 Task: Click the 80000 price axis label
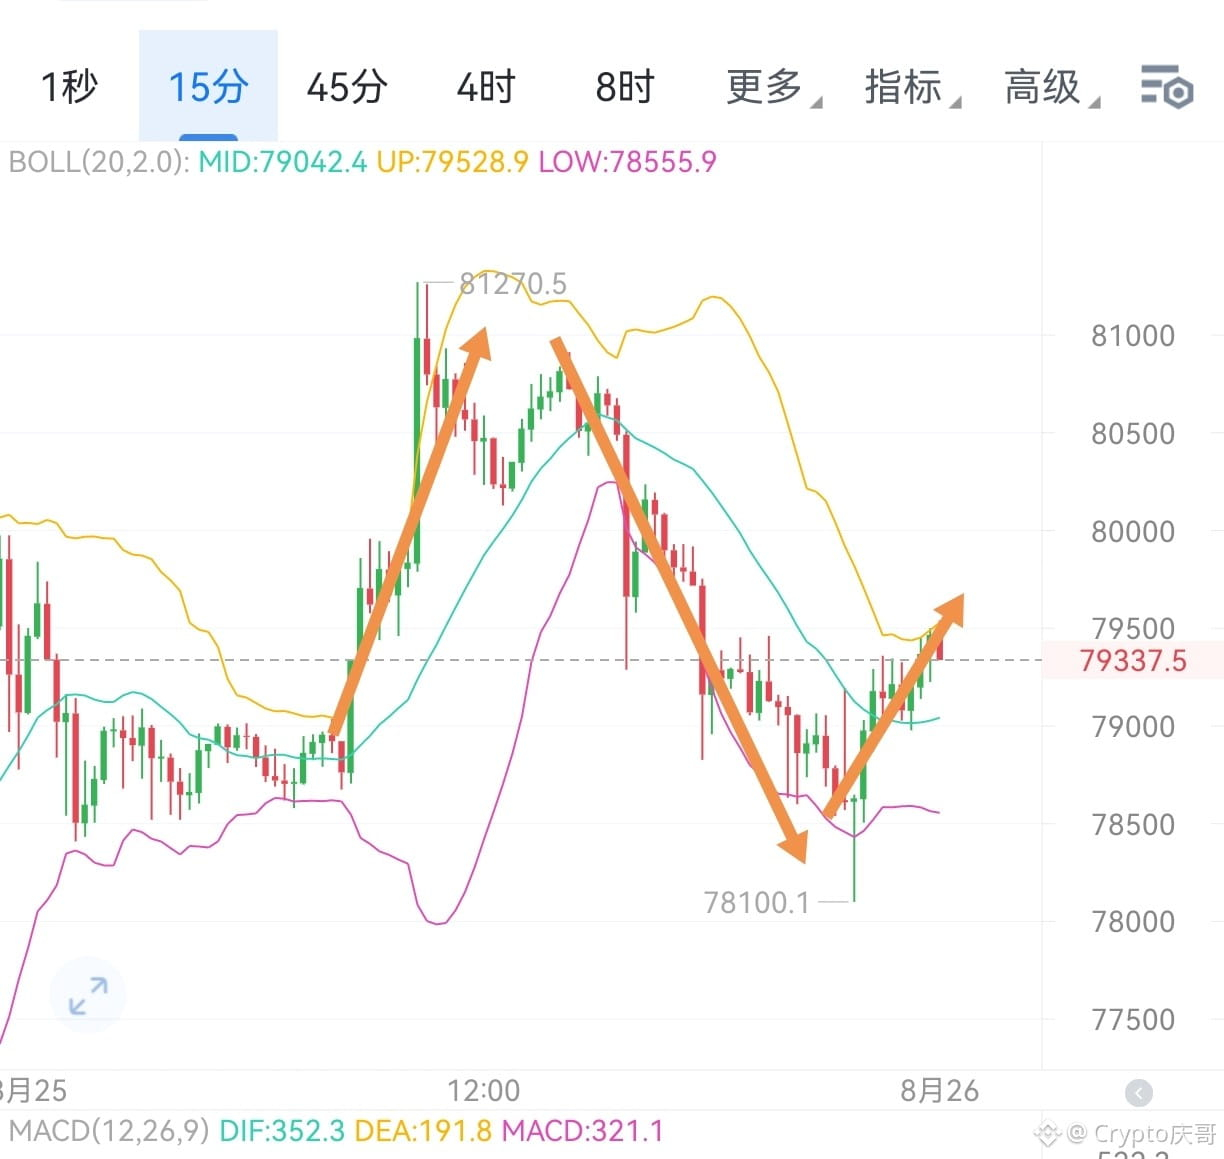tap(1133, 532)
